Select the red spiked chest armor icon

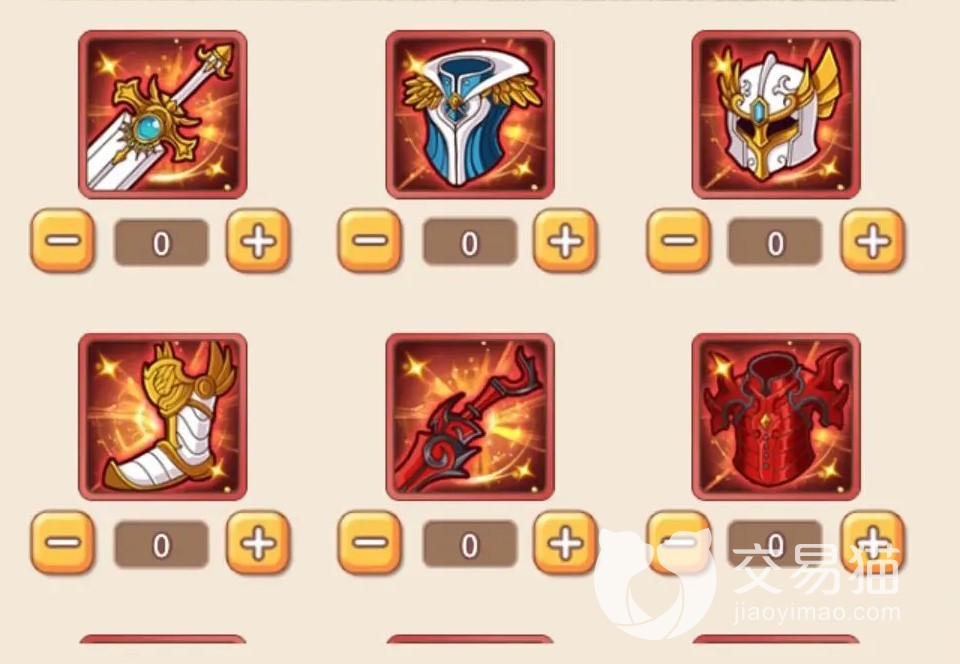[776, 417]
